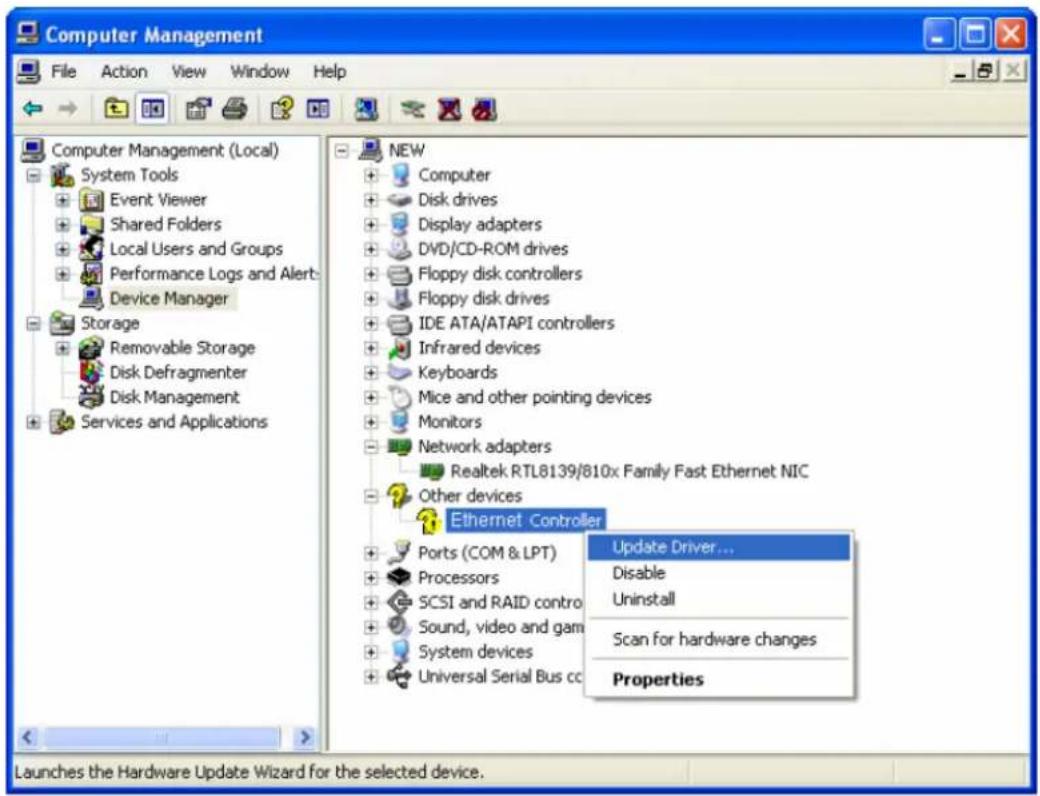Click the Disk Management icon

click(92, 397)
